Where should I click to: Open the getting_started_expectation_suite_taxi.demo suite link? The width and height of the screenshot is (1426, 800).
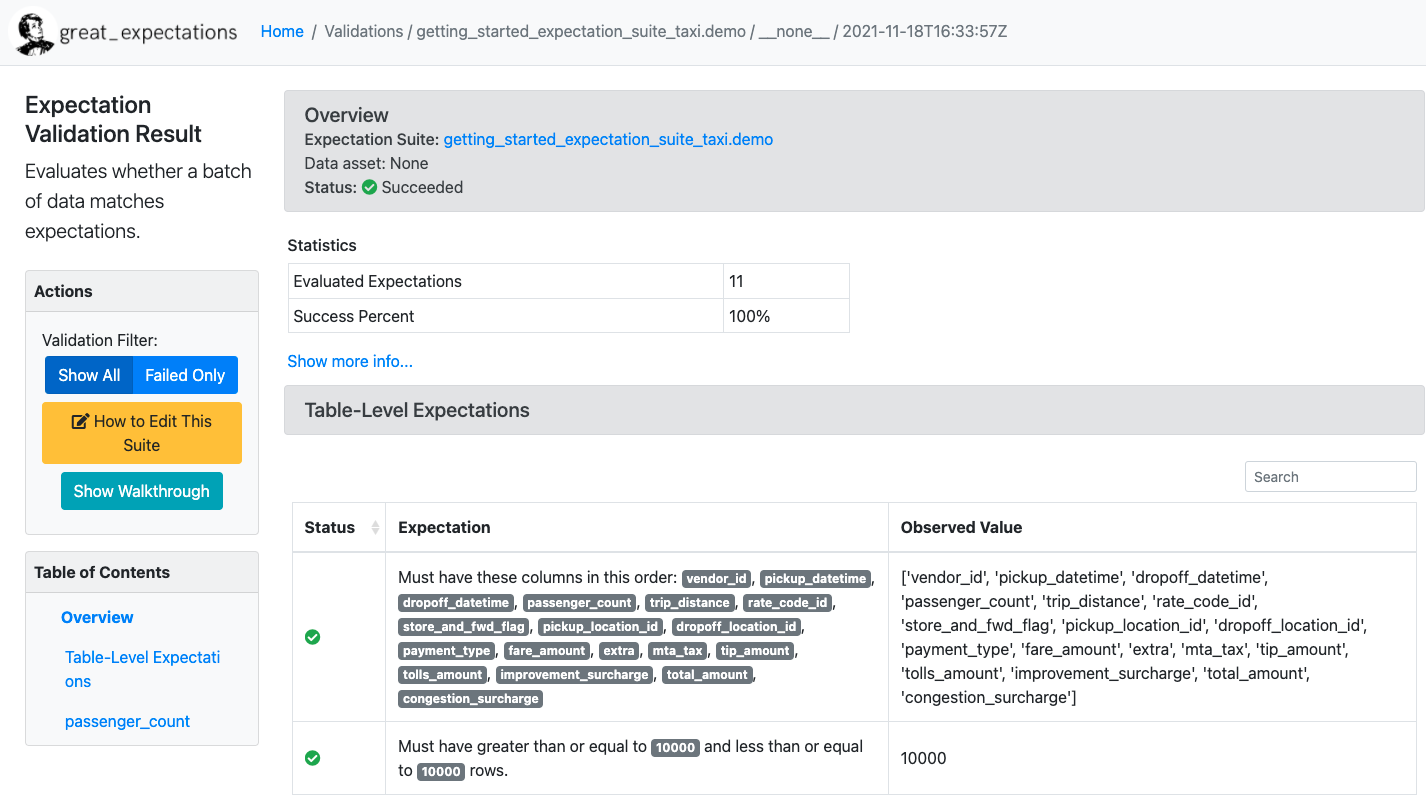[608, 140]
